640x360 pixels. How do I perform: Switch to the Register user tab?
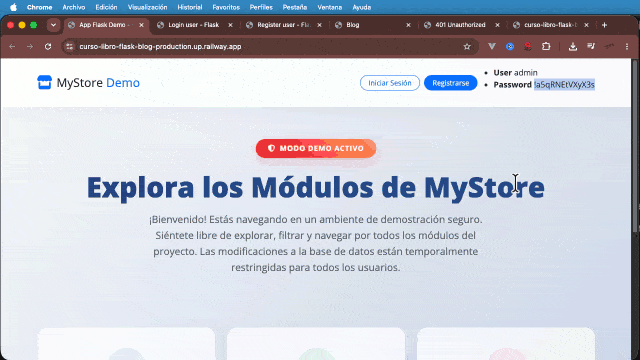tap(283, 25)
